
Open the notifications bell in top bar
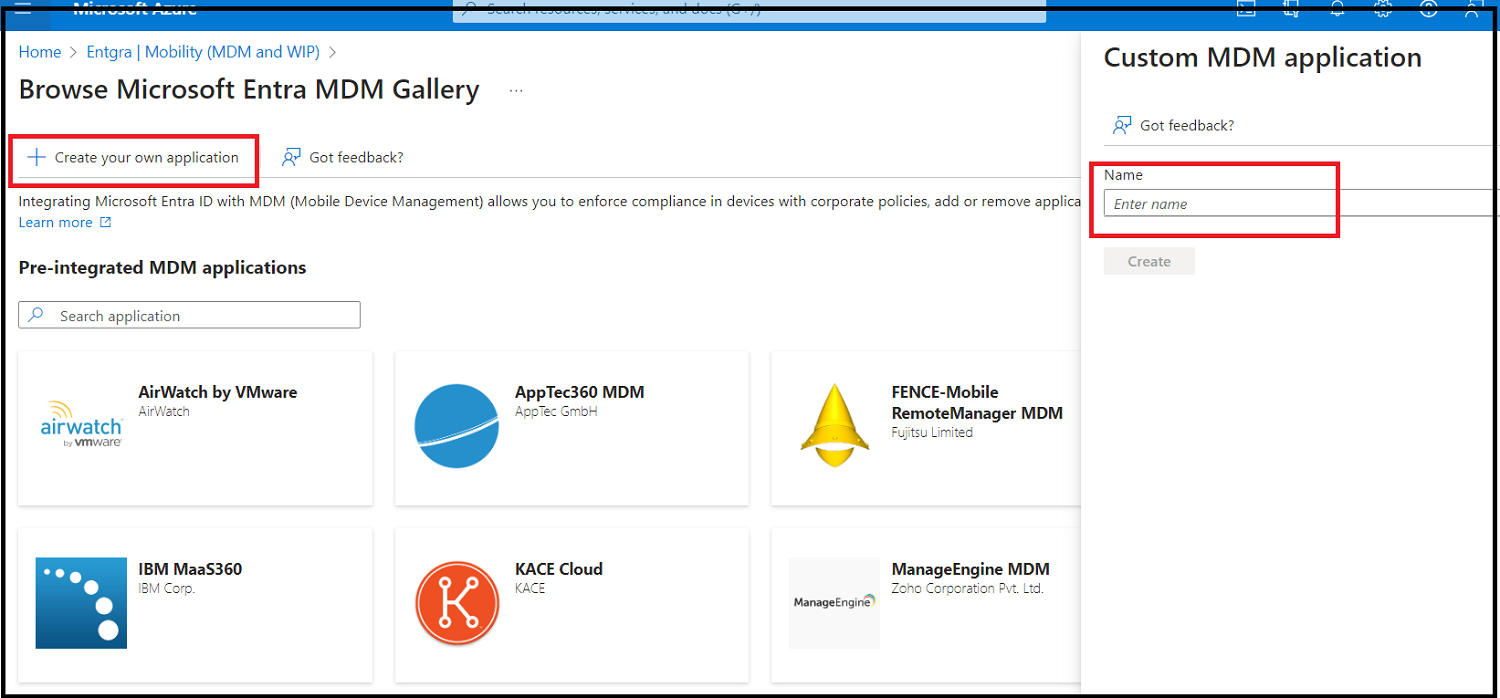pos(1338,9)
